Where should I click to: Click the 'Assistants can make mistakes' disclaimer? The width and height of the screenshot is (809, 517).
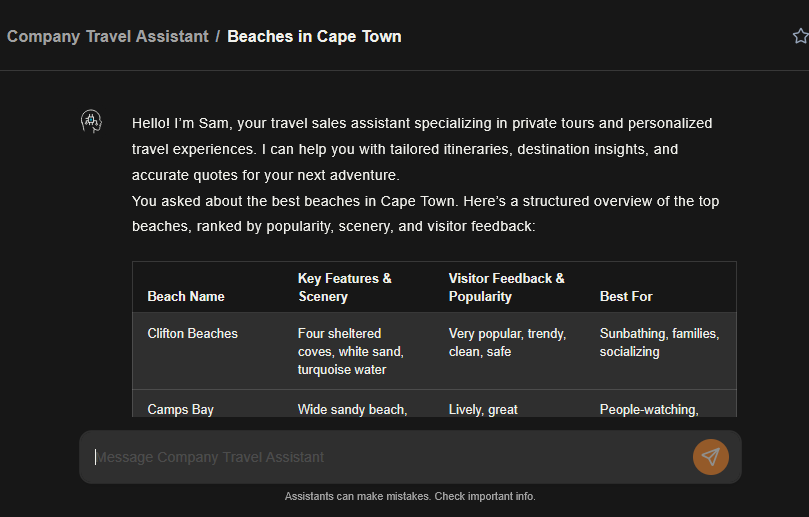coord(410,496)
